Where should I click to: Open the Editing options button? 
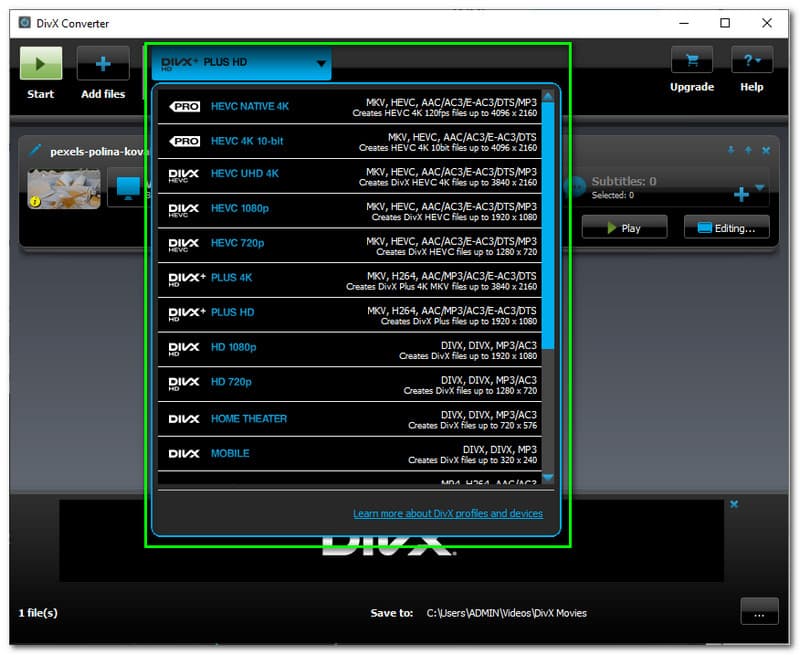pyautogui.click(x=727, y=228)
